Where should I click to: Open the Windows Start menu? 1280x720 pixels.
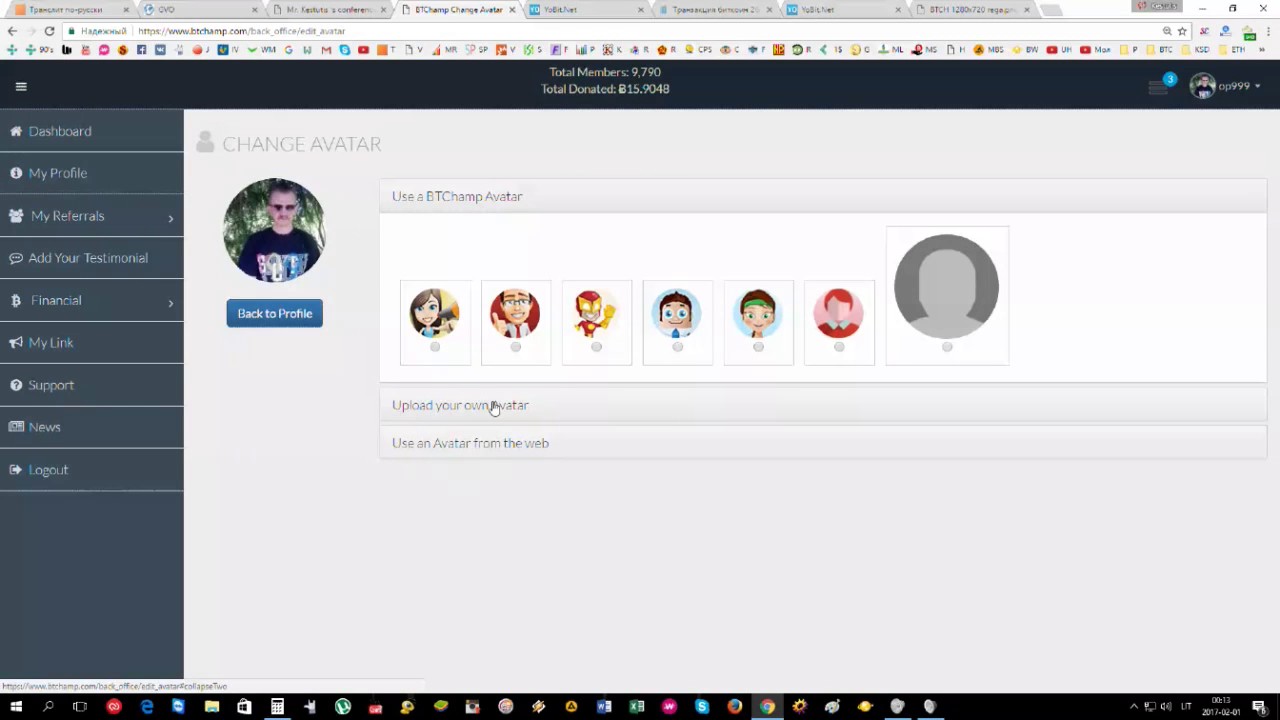[15, 707]
